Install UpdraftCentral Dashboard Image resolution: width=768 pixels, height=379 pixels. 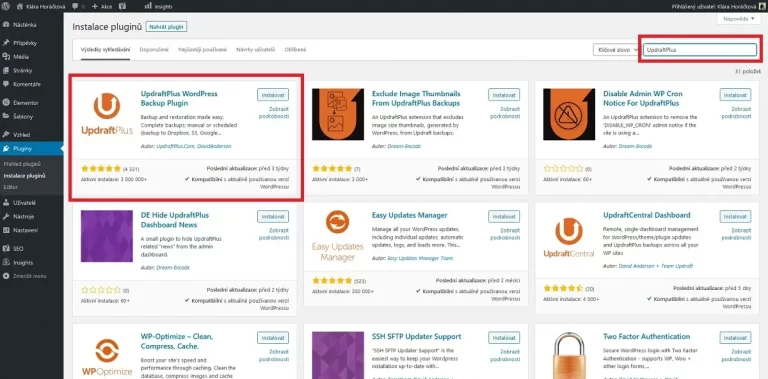[x=735, y=216]
